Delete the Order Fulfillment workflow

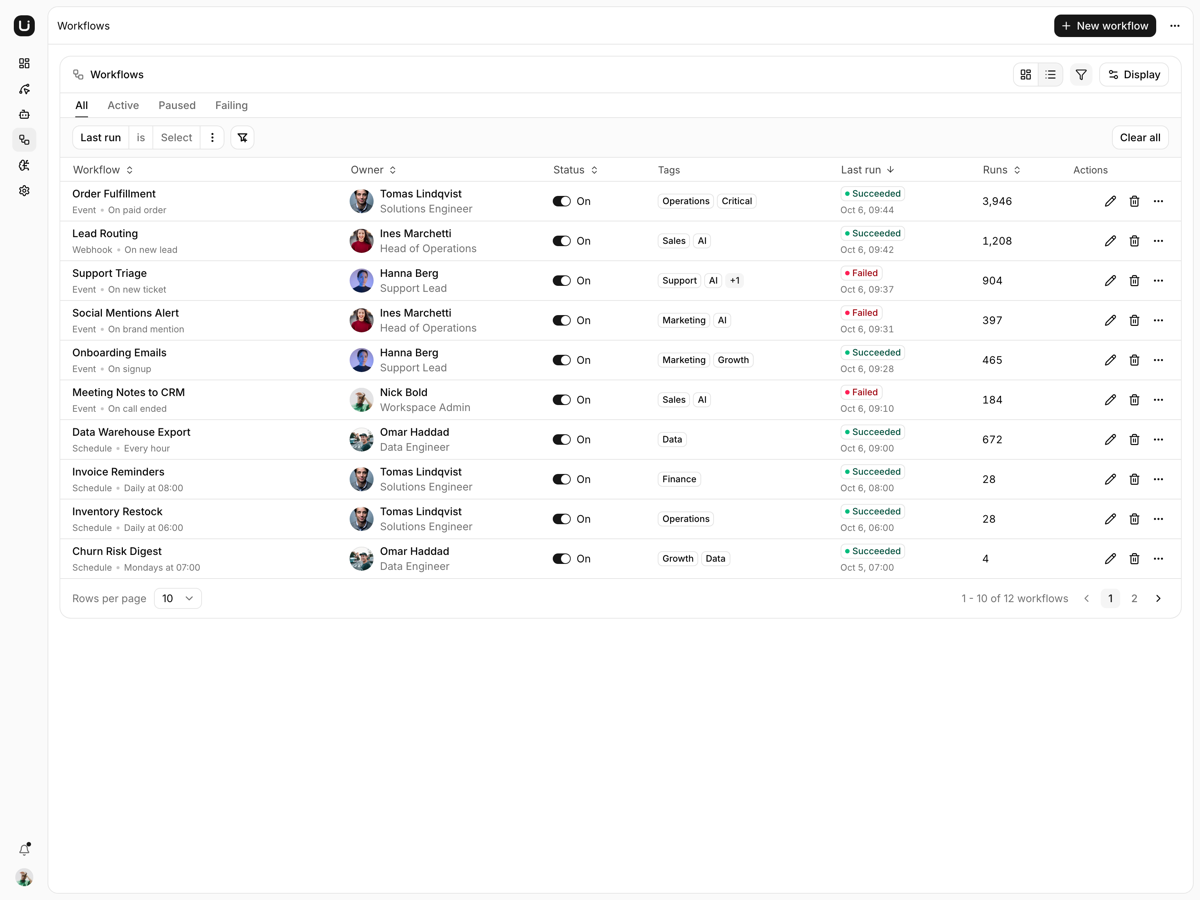(1134, 201)
